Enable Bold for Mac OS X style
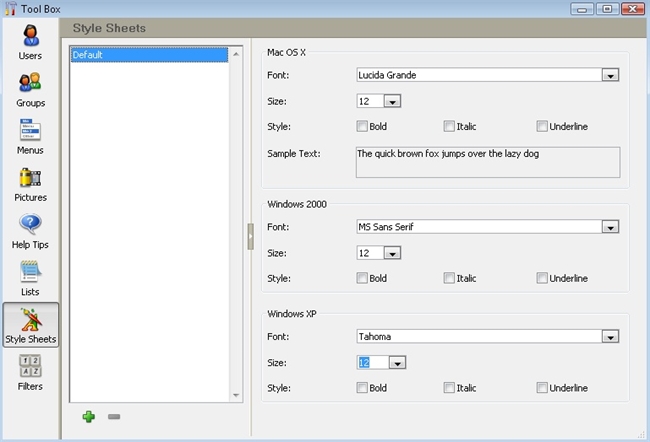This screenshot has width=650, height=442. click(362, 126)
